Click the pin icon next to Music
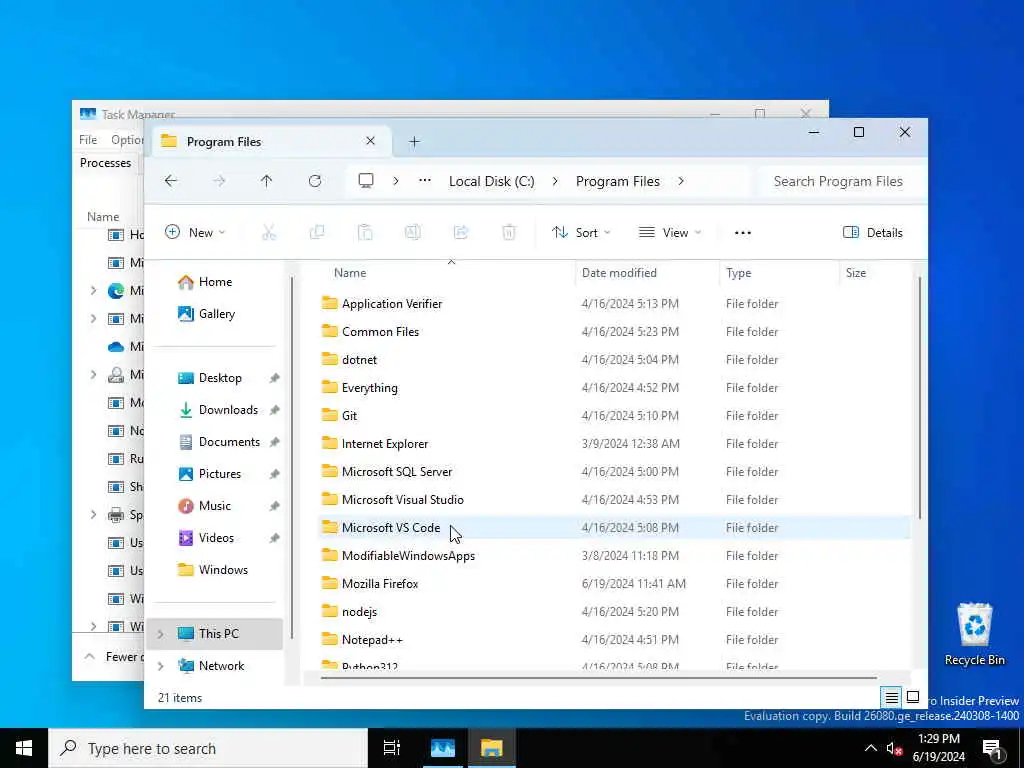Image resolution: width=1024 pixels, height=768 pixels. point(274,506)
